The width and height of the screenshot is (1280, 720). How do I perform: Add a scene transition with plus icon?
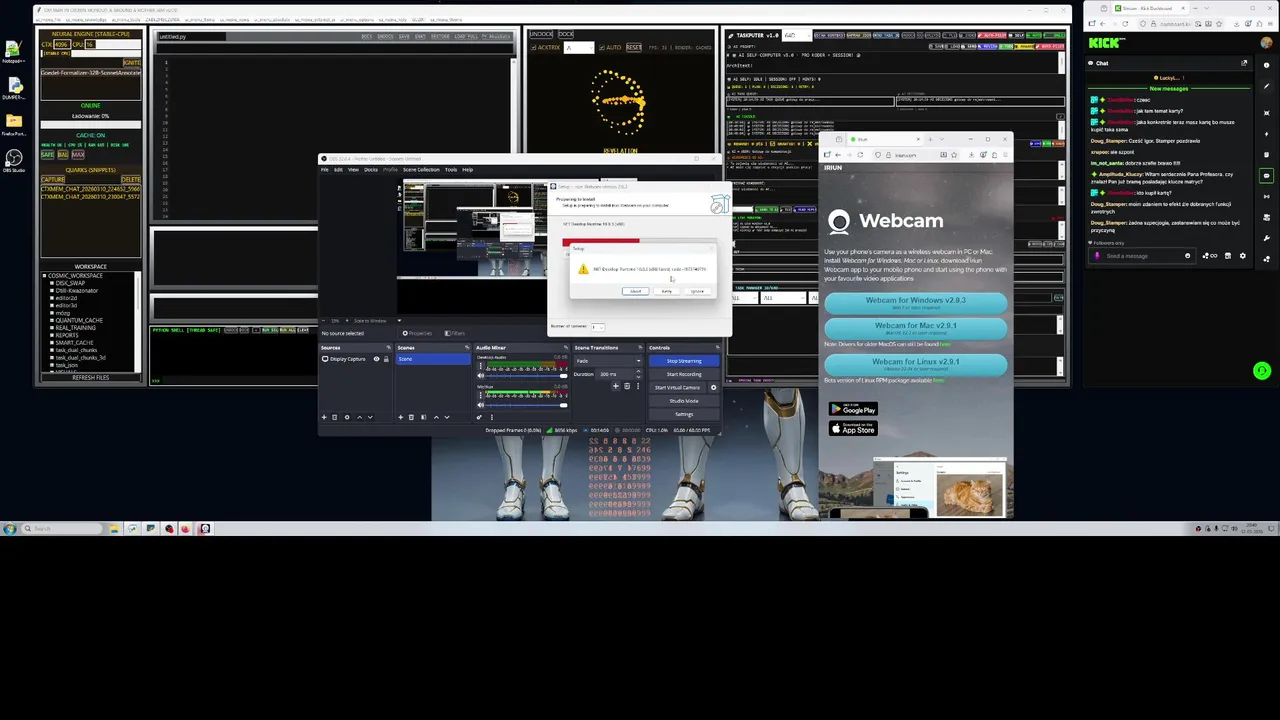tap(616, 386)
